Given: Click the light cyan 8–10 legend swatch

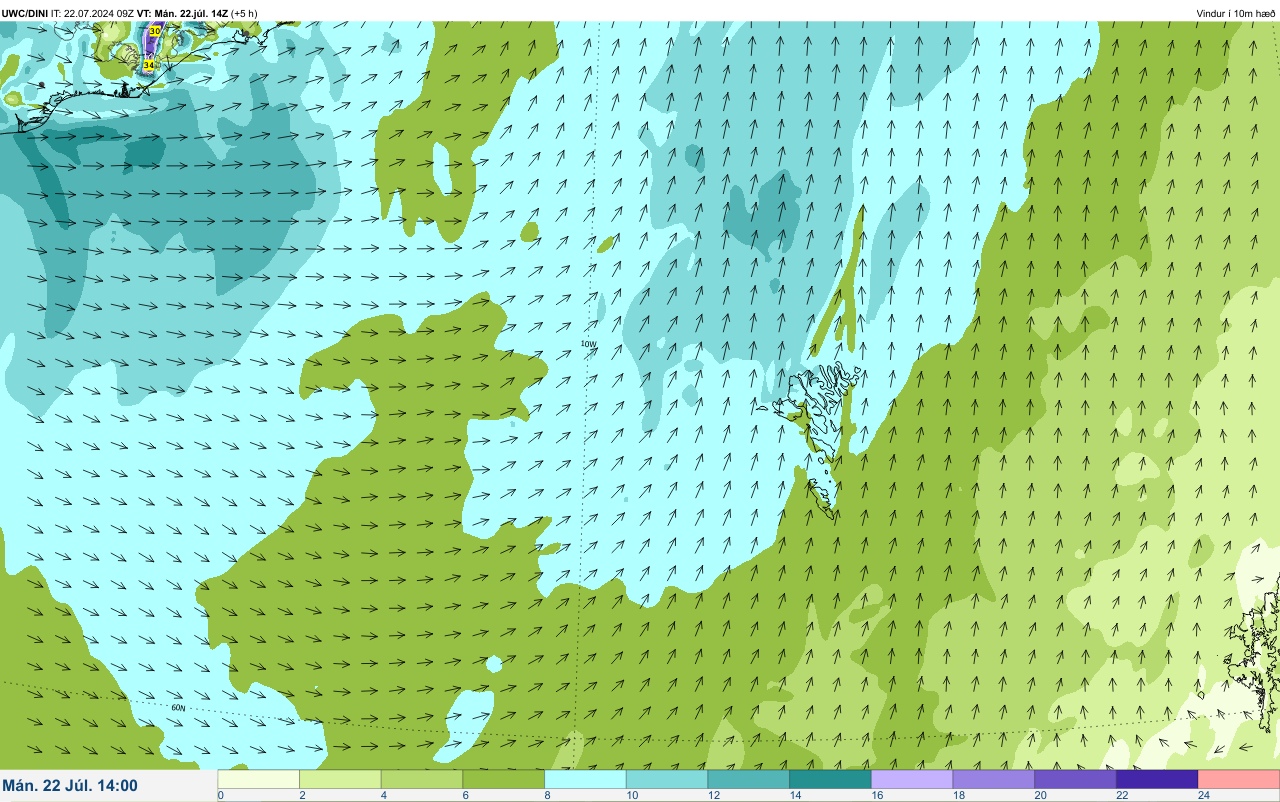Looking at the screenshot, I should pos(586,779).
